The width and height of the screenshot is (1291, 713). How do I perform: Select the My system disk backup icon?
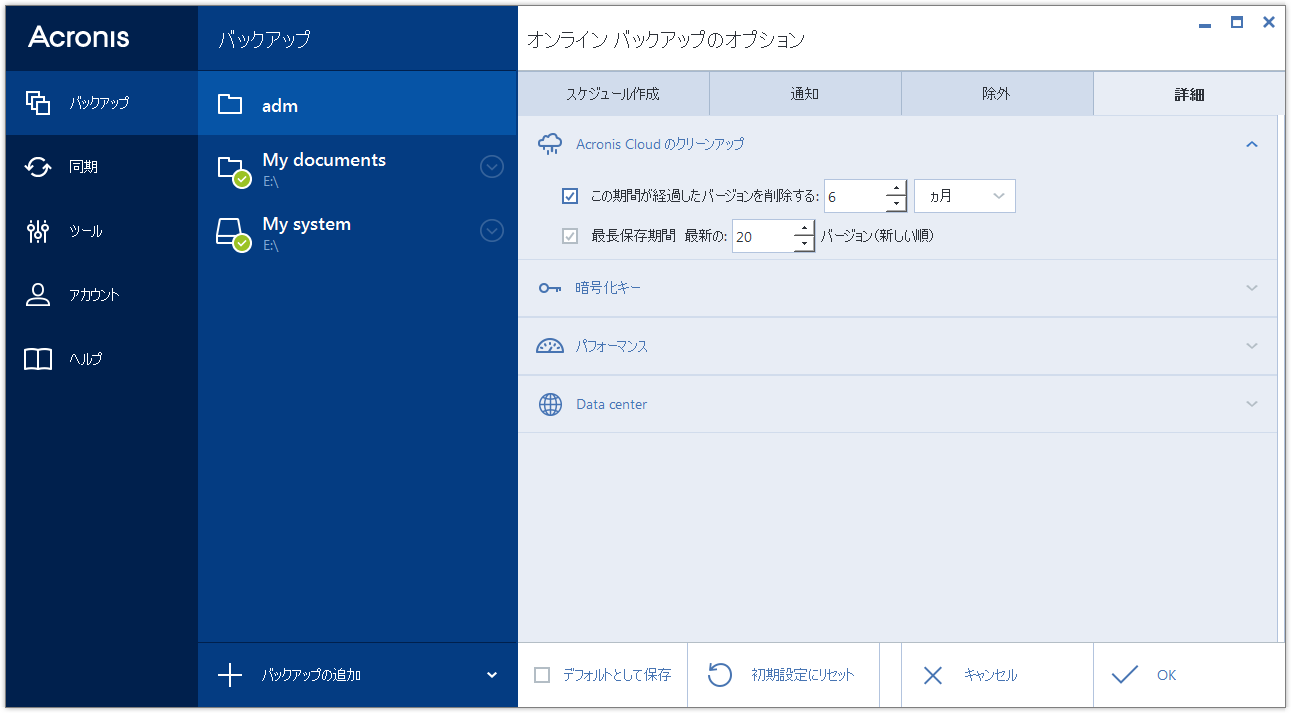(231, 232)
